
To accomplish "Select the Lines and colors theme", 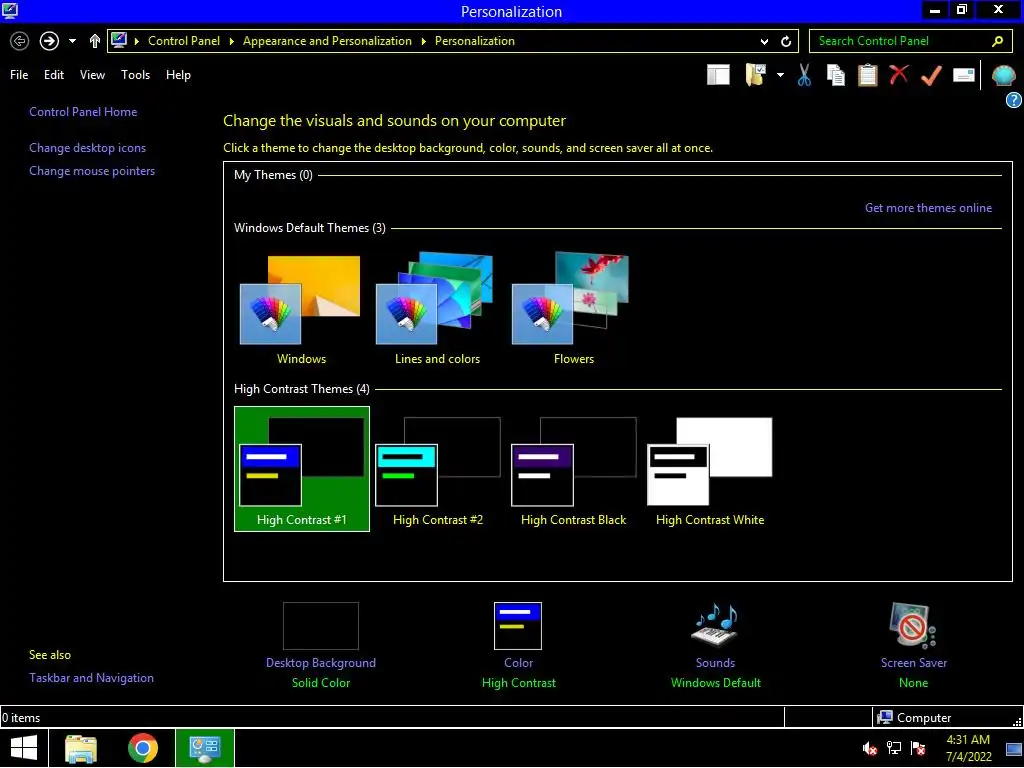I will (x=436, y=310).
